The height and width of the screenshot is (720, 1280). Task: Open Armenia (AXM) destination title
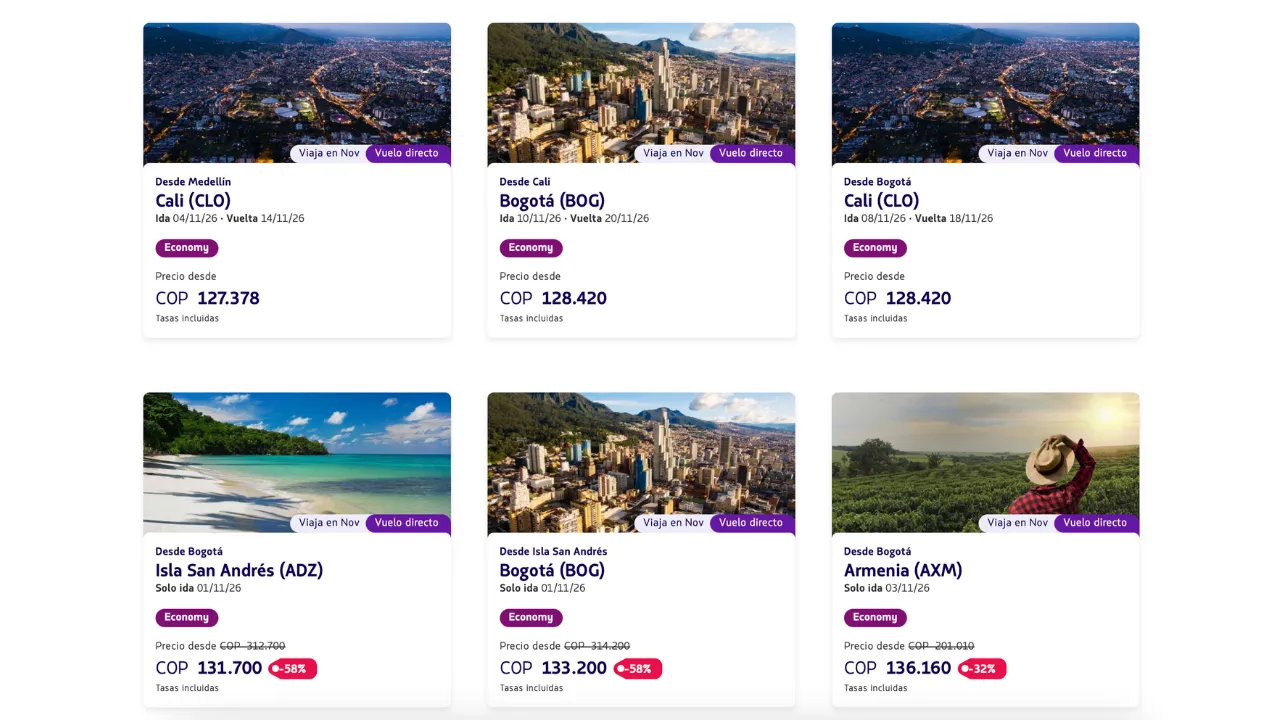point(903,571)
